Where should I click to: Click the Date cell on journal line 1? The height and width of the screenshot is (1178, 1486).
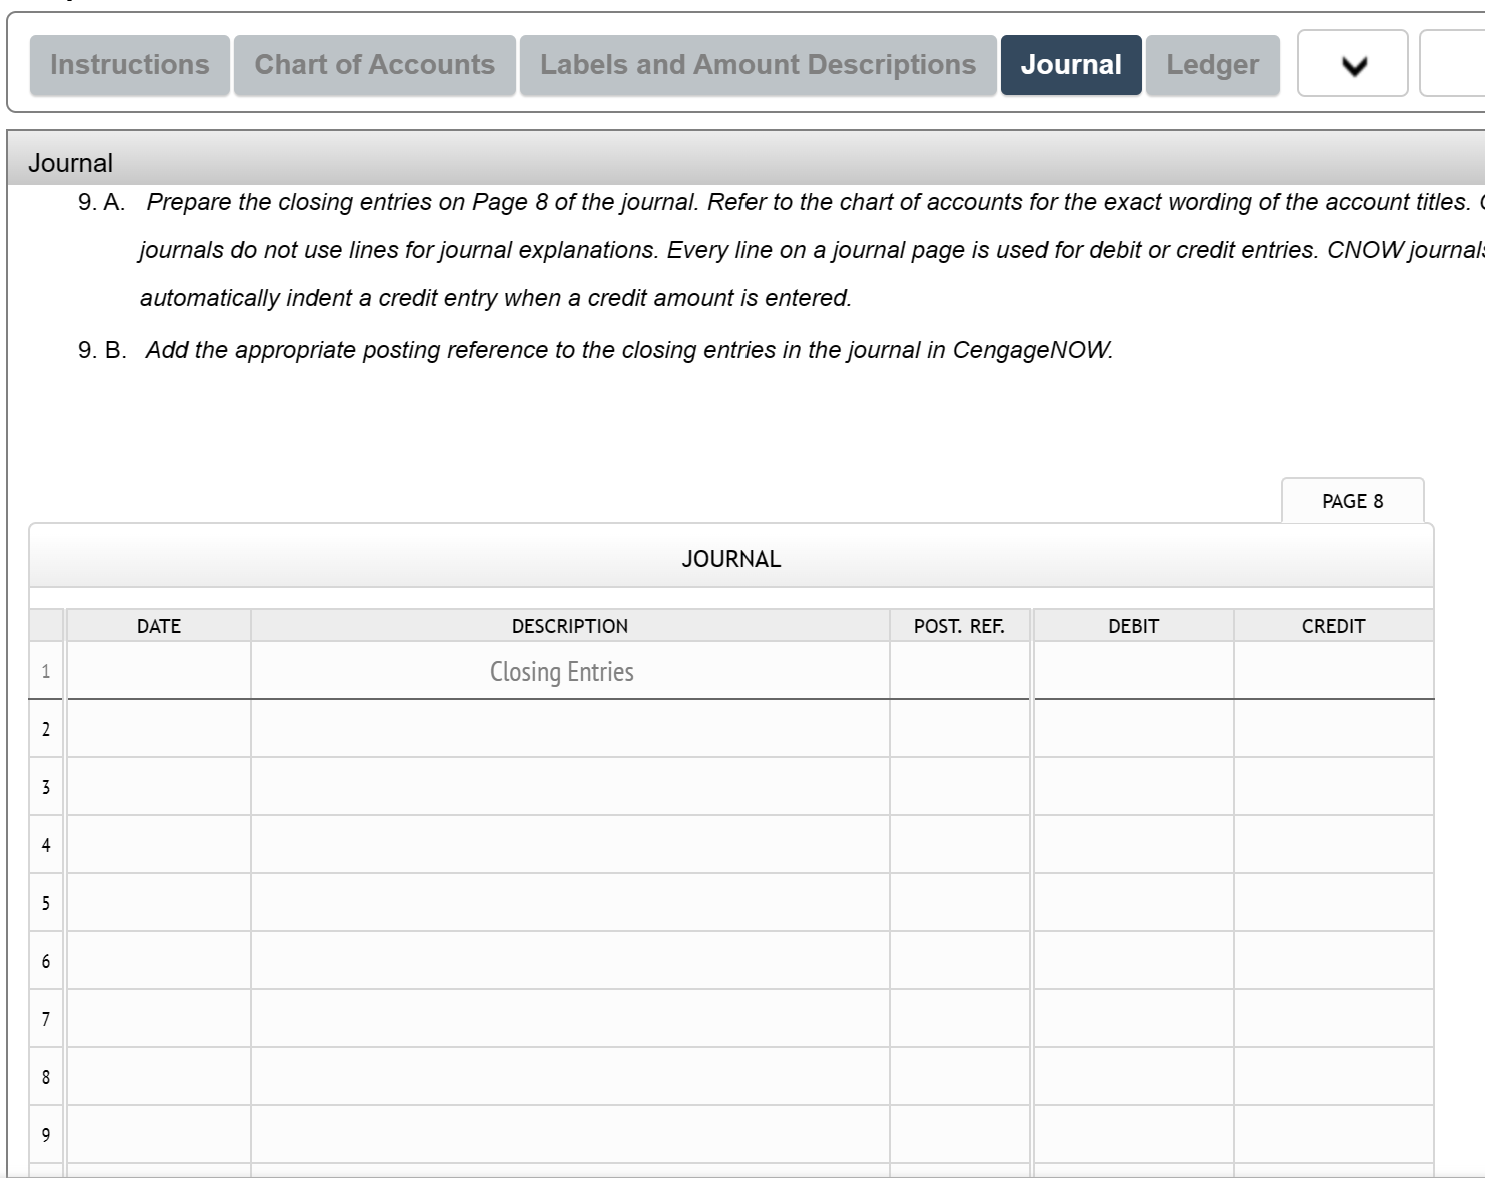coord(158,670)
